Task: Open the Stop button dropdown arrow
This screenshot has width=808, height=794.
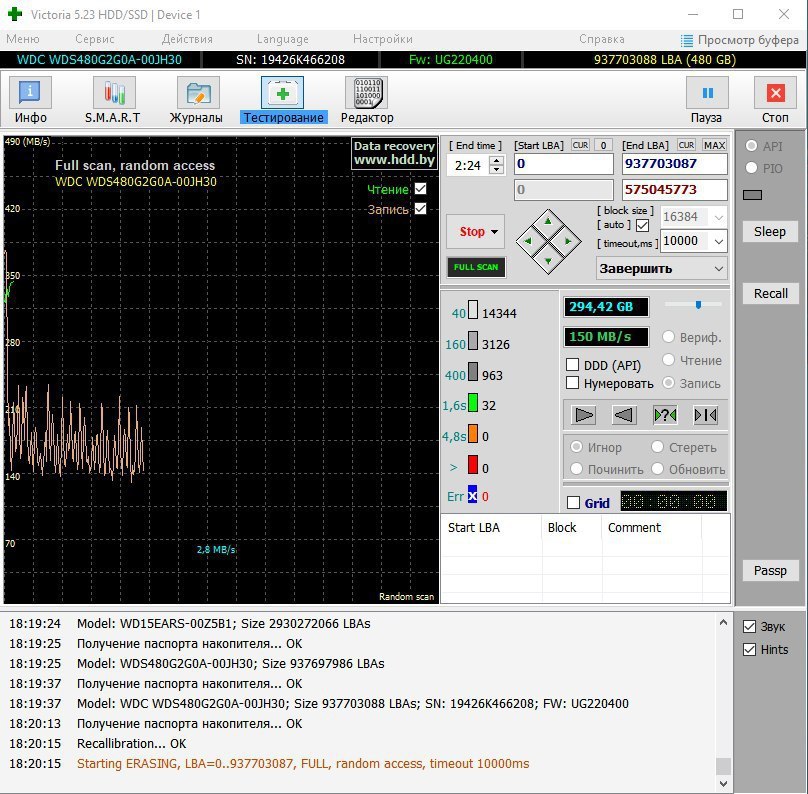Action: (x=494, y=232)
